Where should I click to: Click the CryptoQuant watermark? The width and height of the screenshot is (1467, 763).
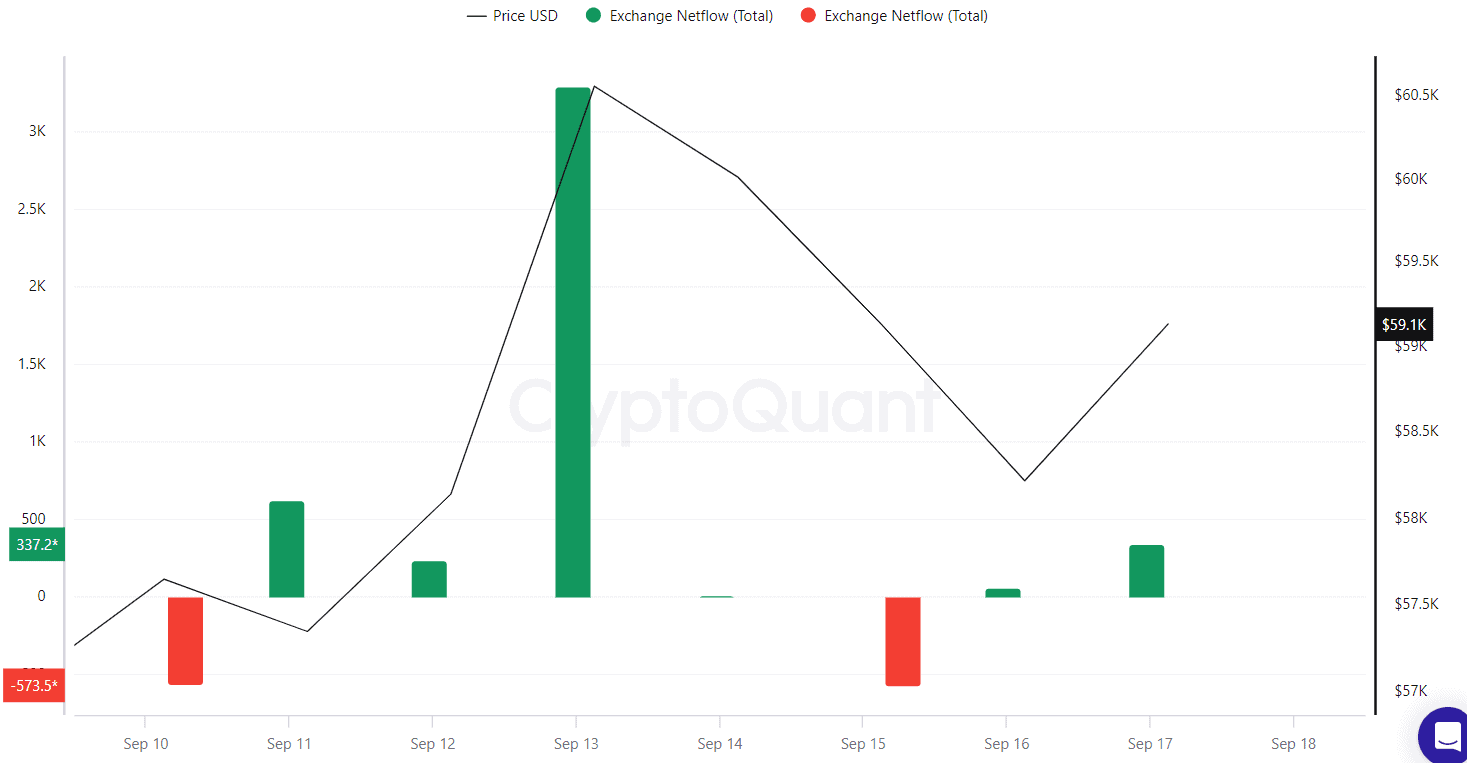click(722, 407)
